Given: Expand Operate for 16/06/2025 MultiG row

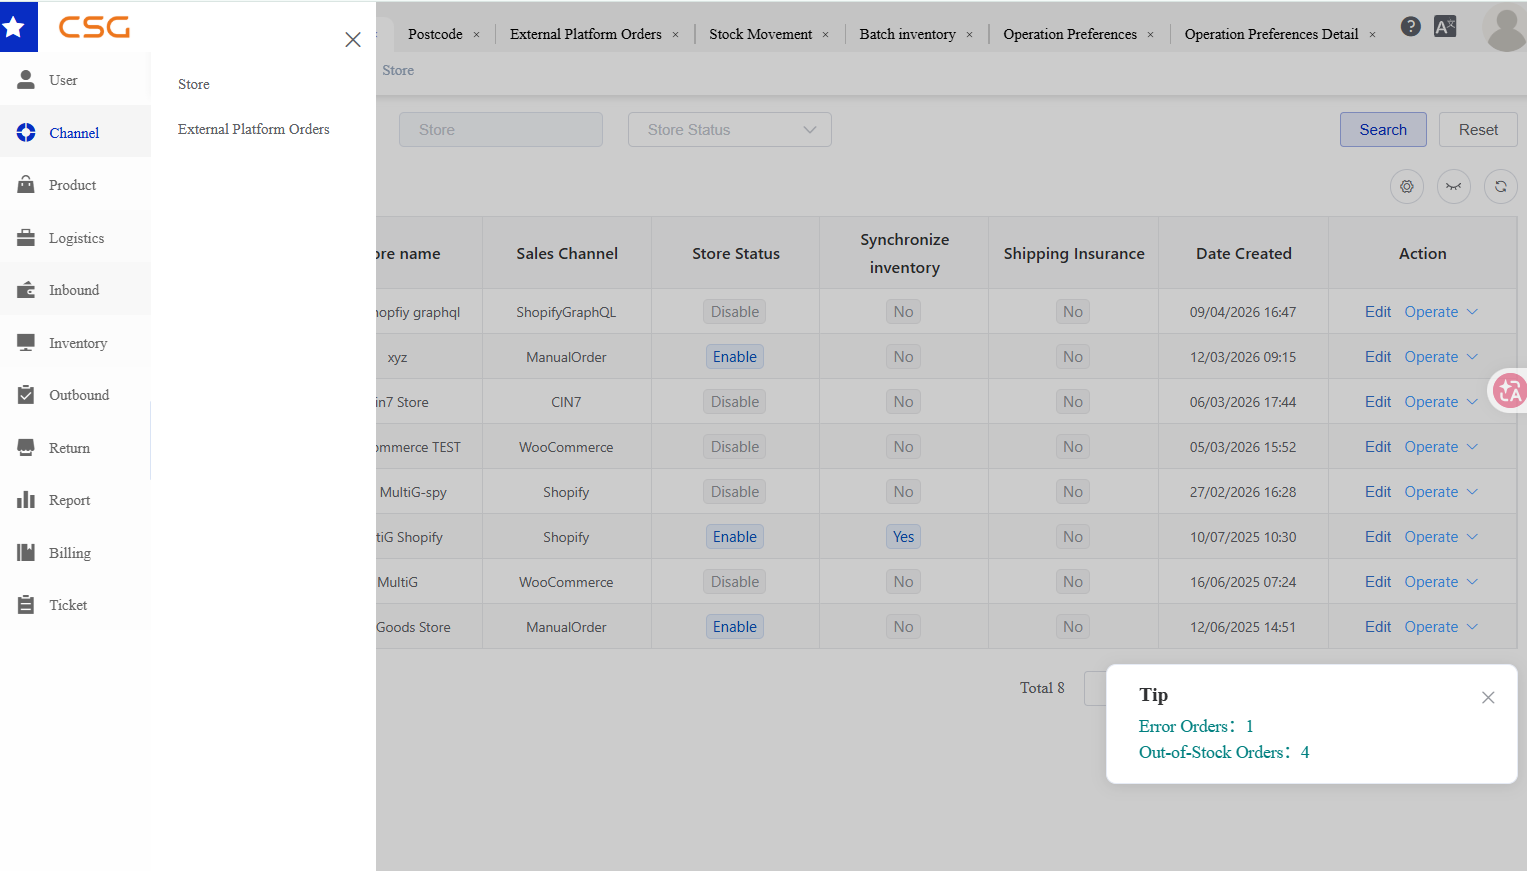Looking at the screenshot, I should (1441, 582).
